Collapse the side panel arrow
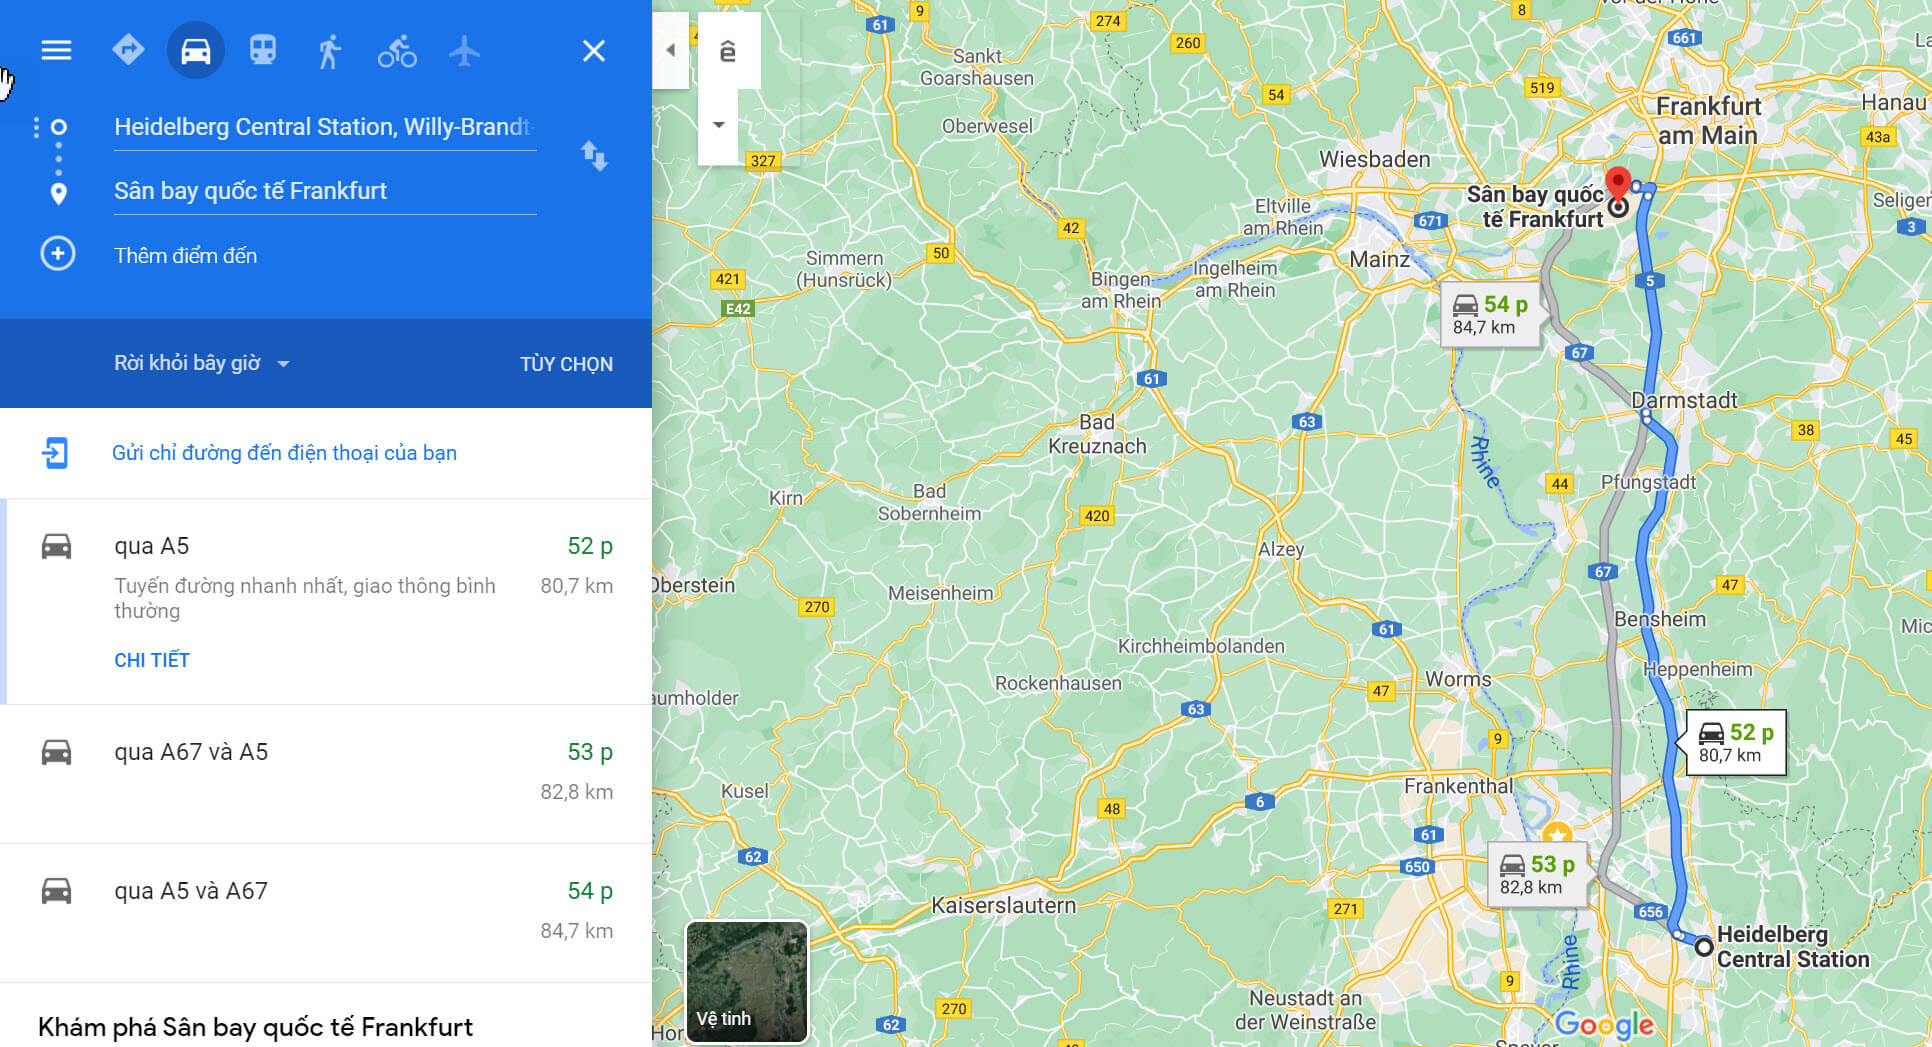1932x1047 pixels. 670,50
